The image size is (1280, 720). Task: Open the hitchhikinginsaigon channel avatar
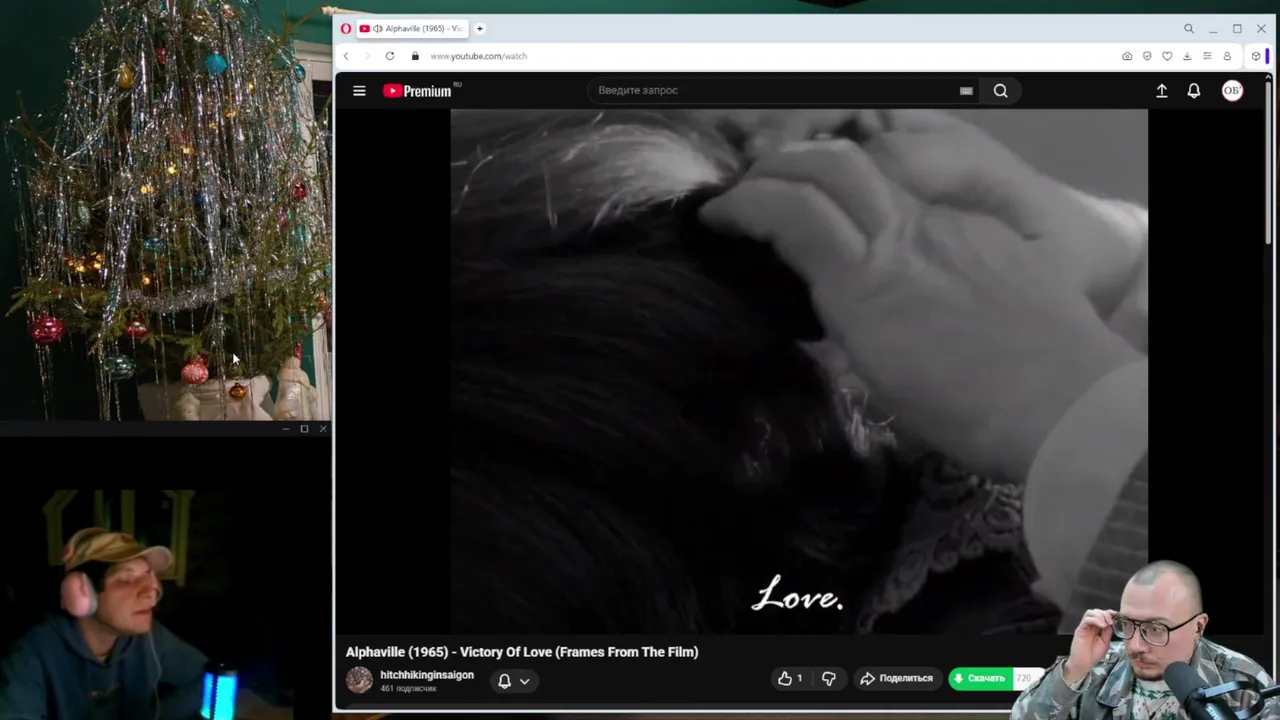tap(359, 680)
